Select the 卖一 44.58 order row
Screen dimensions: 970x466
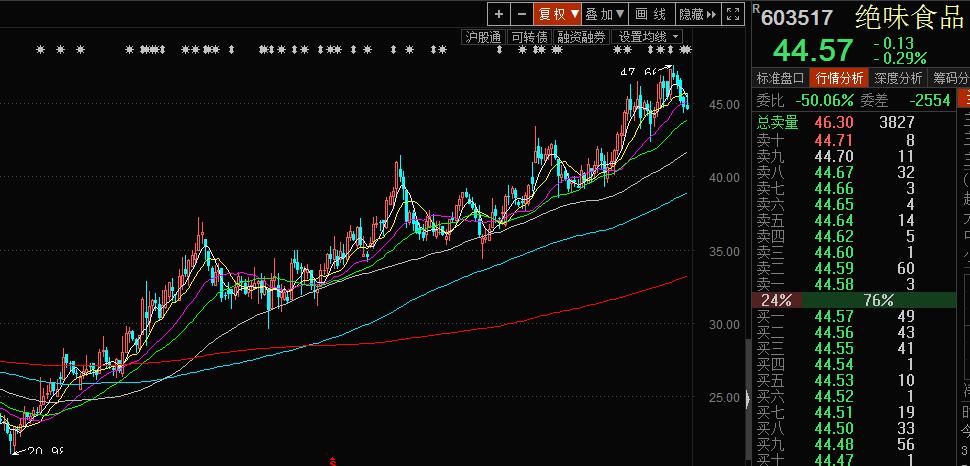852,285
